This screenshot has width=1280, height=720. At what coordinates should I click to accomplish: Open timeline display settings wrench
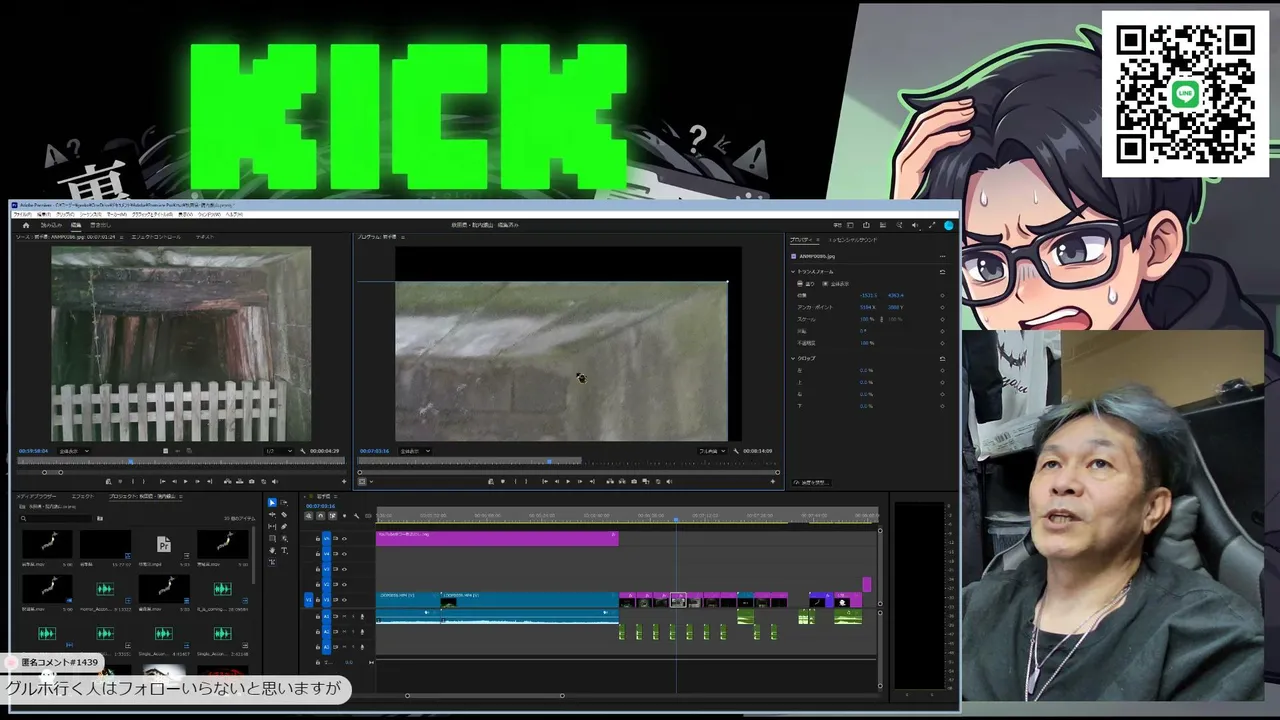357,516
